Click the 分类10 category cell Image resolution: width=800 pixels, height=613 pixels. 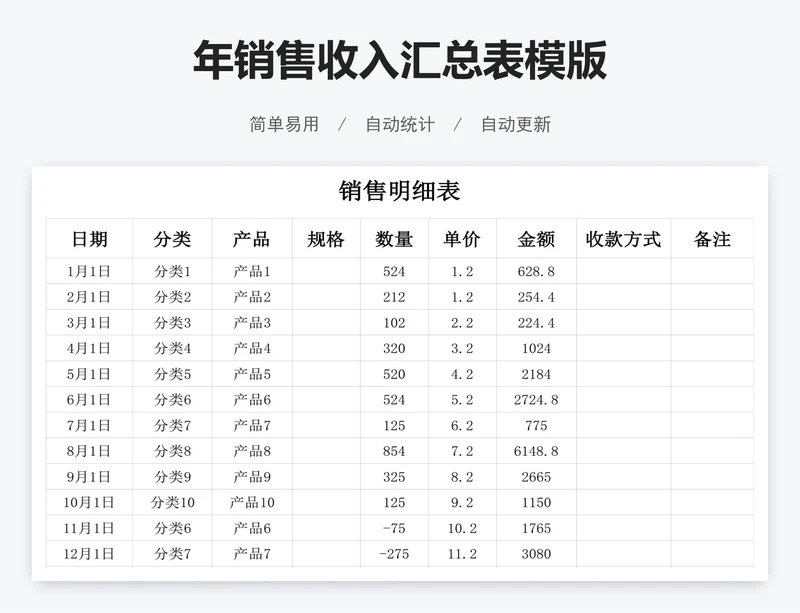[172, 502]
